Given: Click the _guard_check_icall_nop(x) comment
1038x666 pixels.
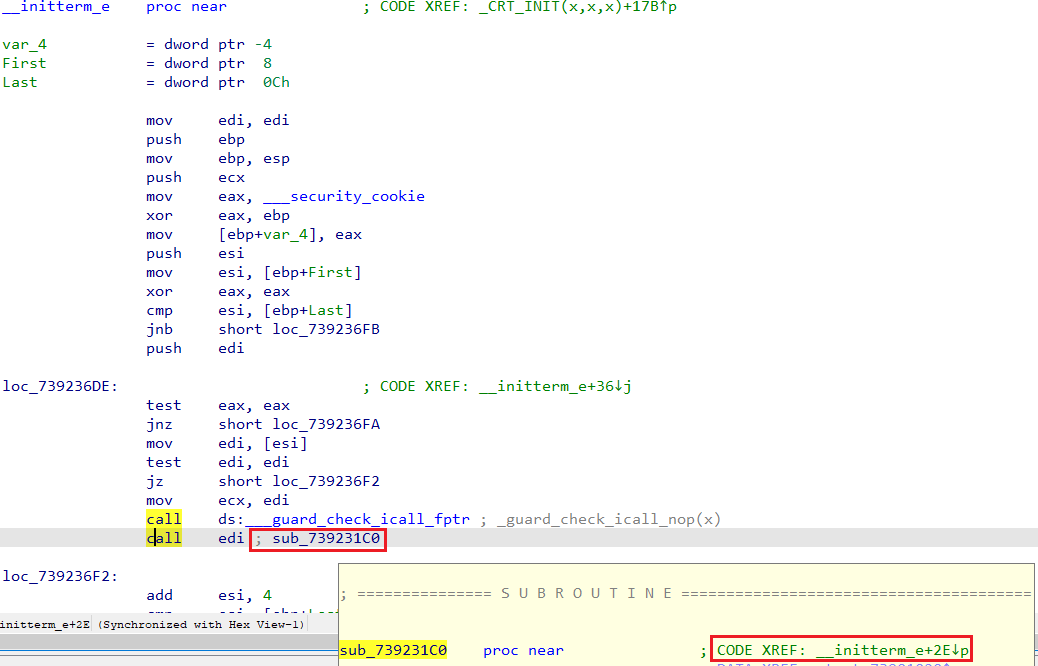Looking at the screenshot, I should tap(609, 520).
